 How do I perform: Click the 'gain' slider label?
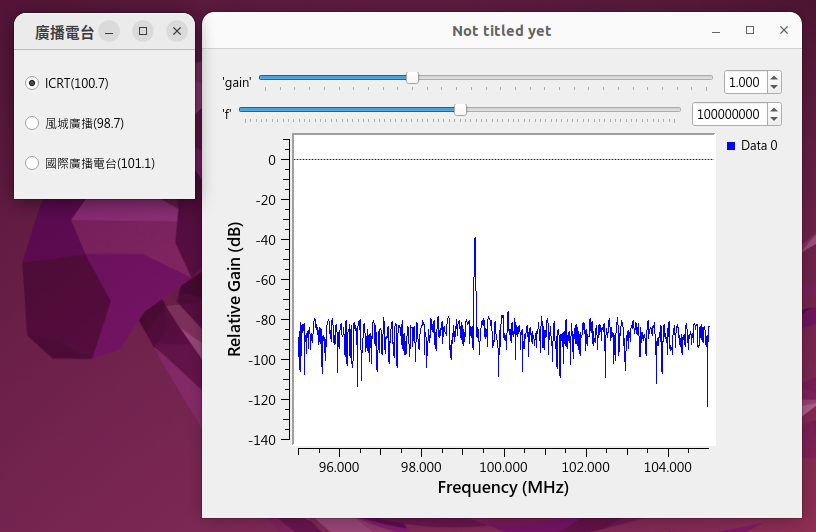pyautogui.click(x=237, y=82)
